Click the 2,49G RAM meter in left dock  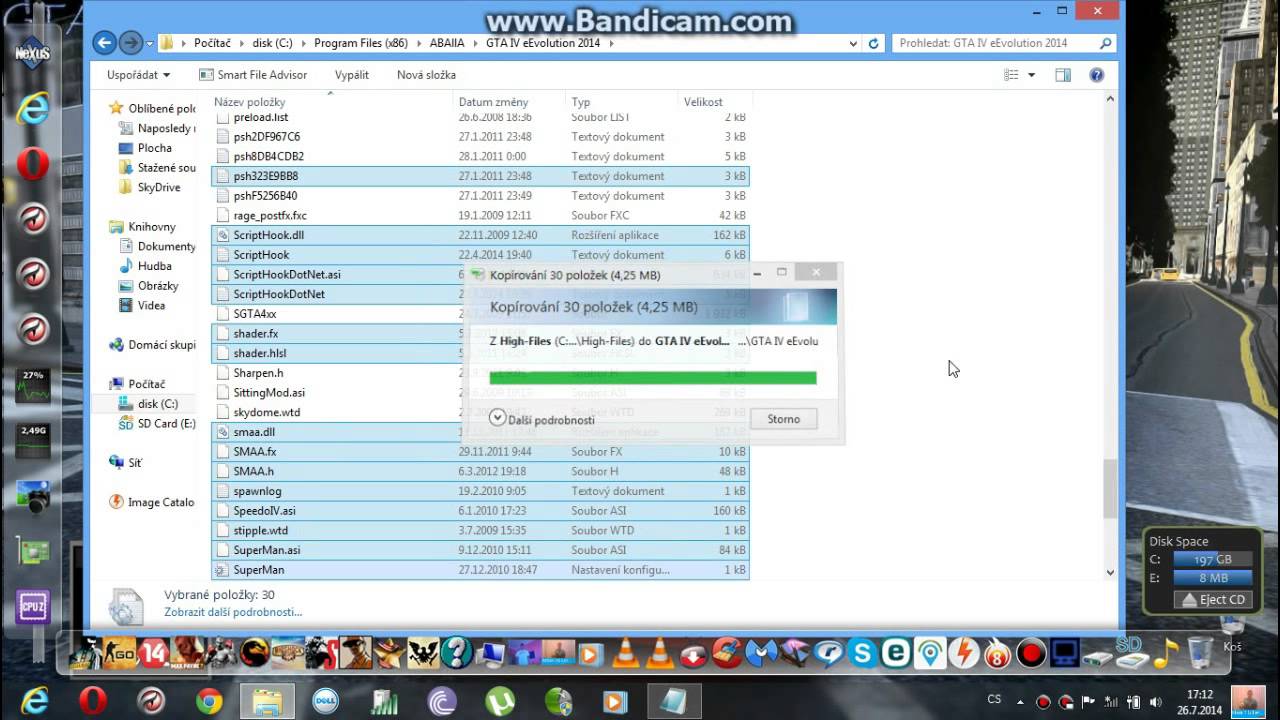point(33,440)
